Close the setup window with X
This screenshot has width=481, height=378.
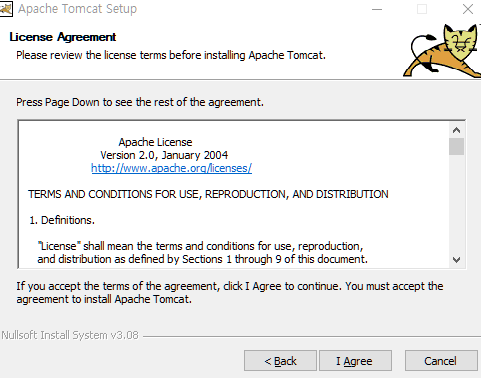click(x=468, y=9)
